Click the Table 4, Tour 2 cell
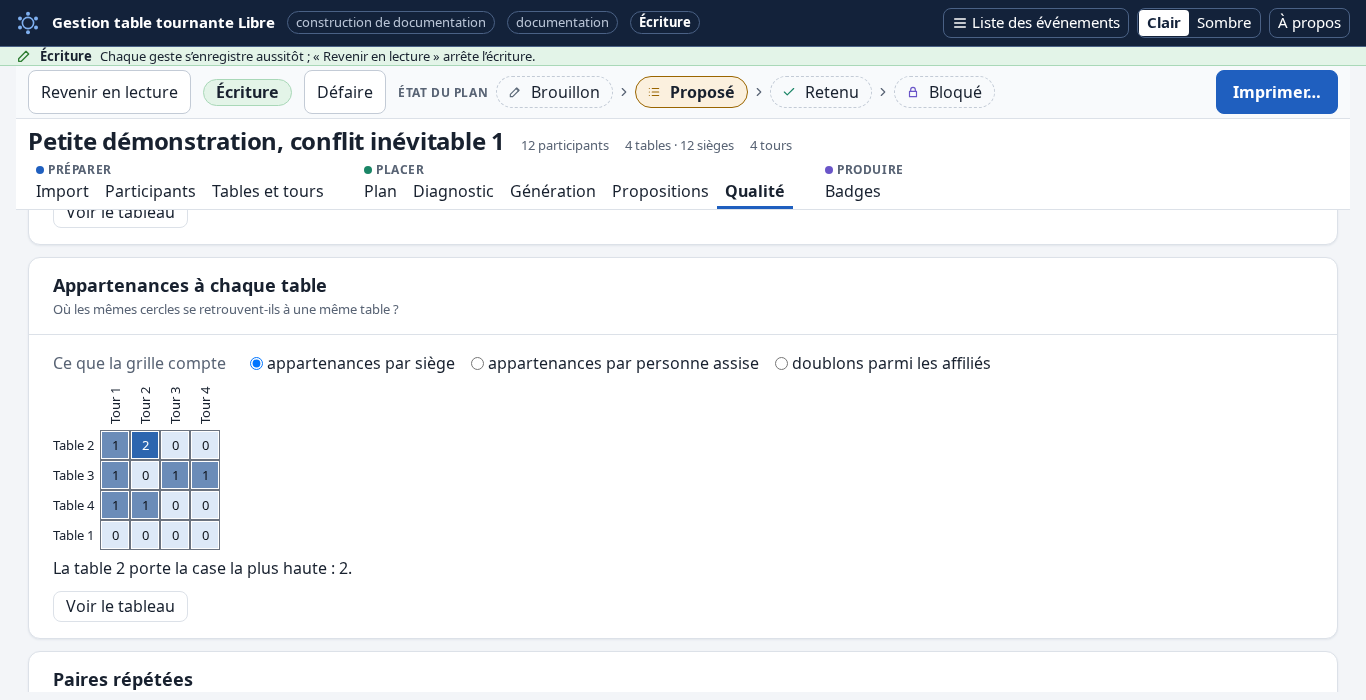 (x=145, y=505)
